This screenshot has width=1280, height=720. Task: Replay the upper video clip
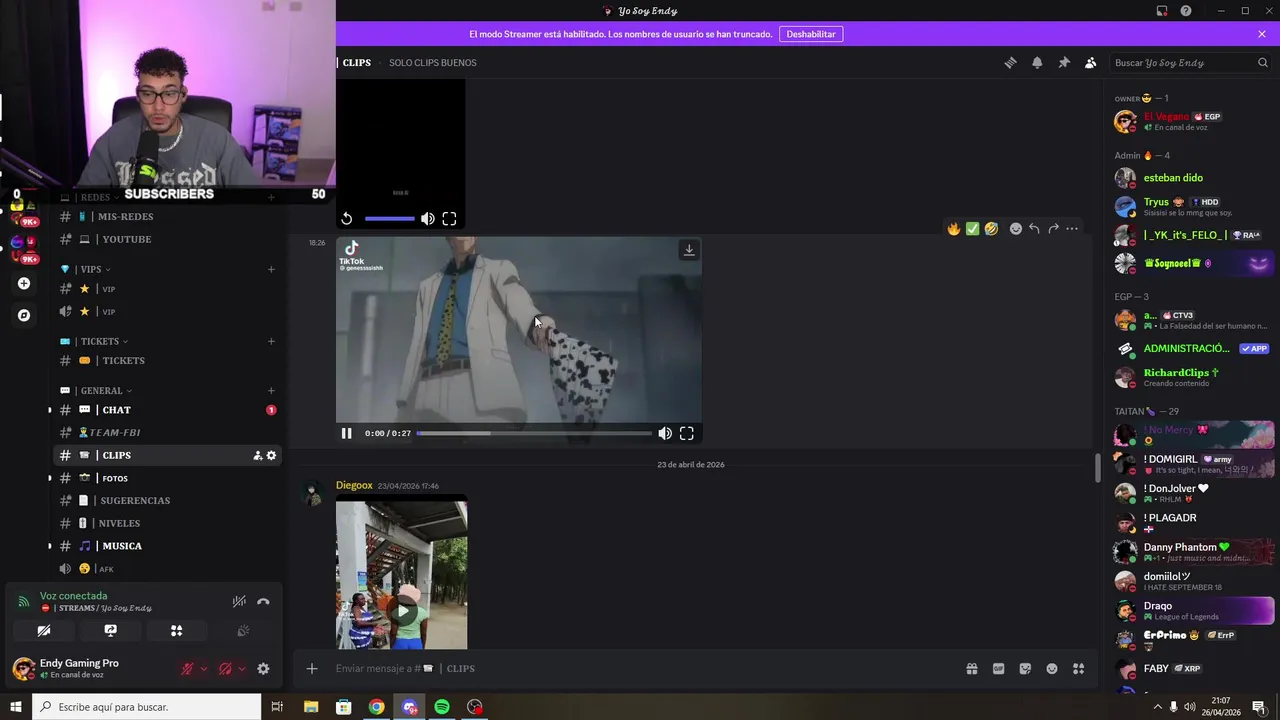click(346, 219)
